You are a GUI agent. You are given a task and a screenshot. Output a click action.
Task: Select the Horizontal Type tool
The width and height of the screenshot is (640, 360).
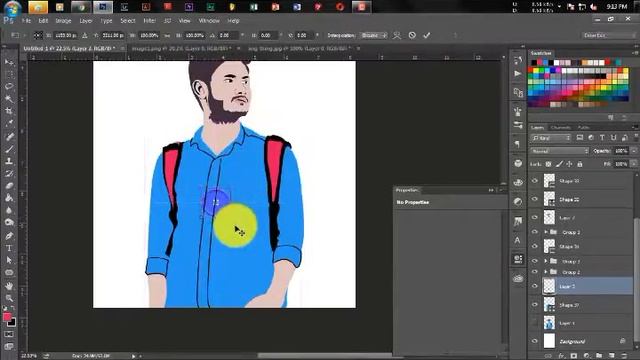(9, 248)
